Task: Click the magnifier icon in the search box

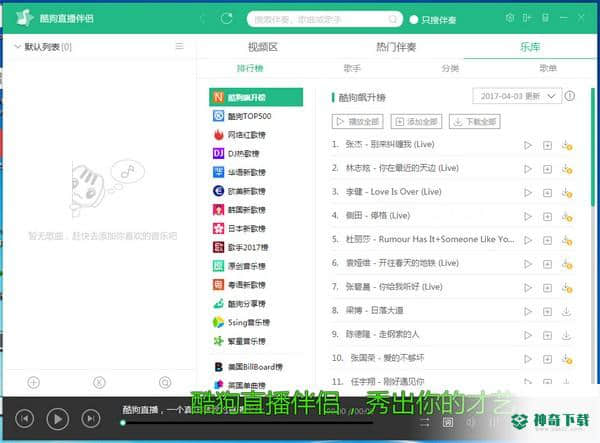Action: [393, 19]
